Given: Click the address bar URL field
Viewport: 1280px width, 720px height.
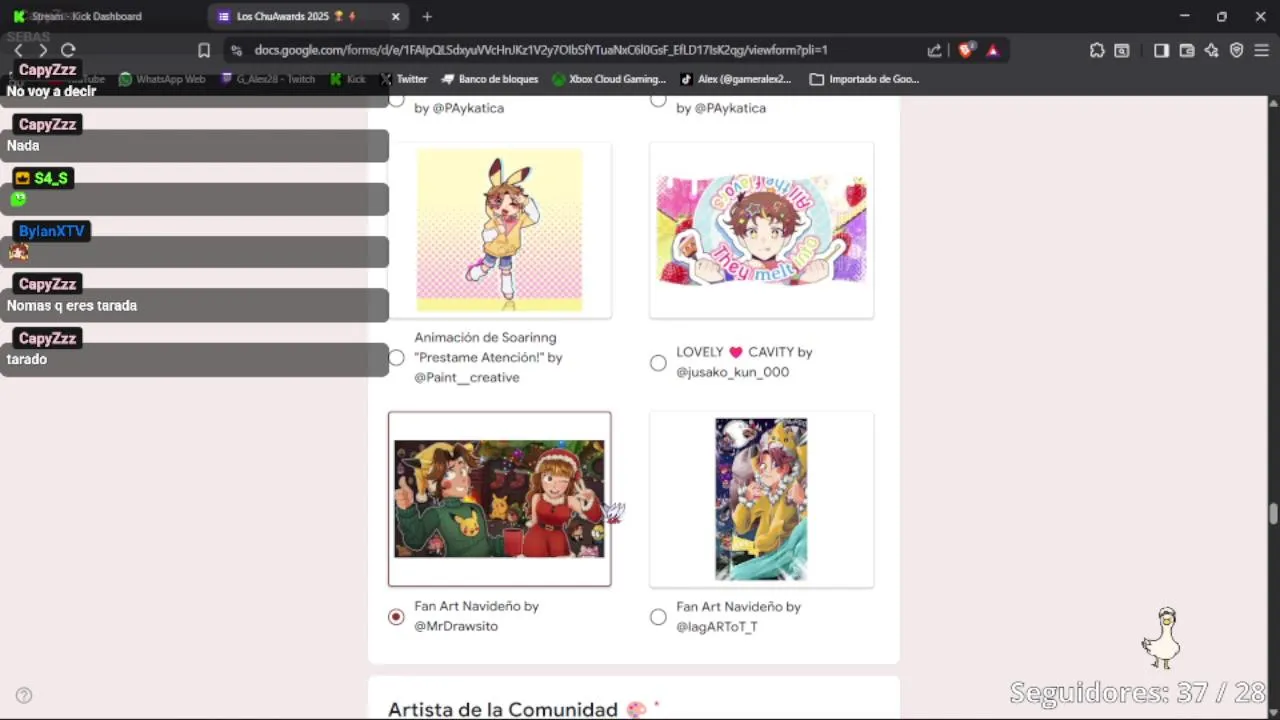Looking at the screenshot, I should point(540,50).
